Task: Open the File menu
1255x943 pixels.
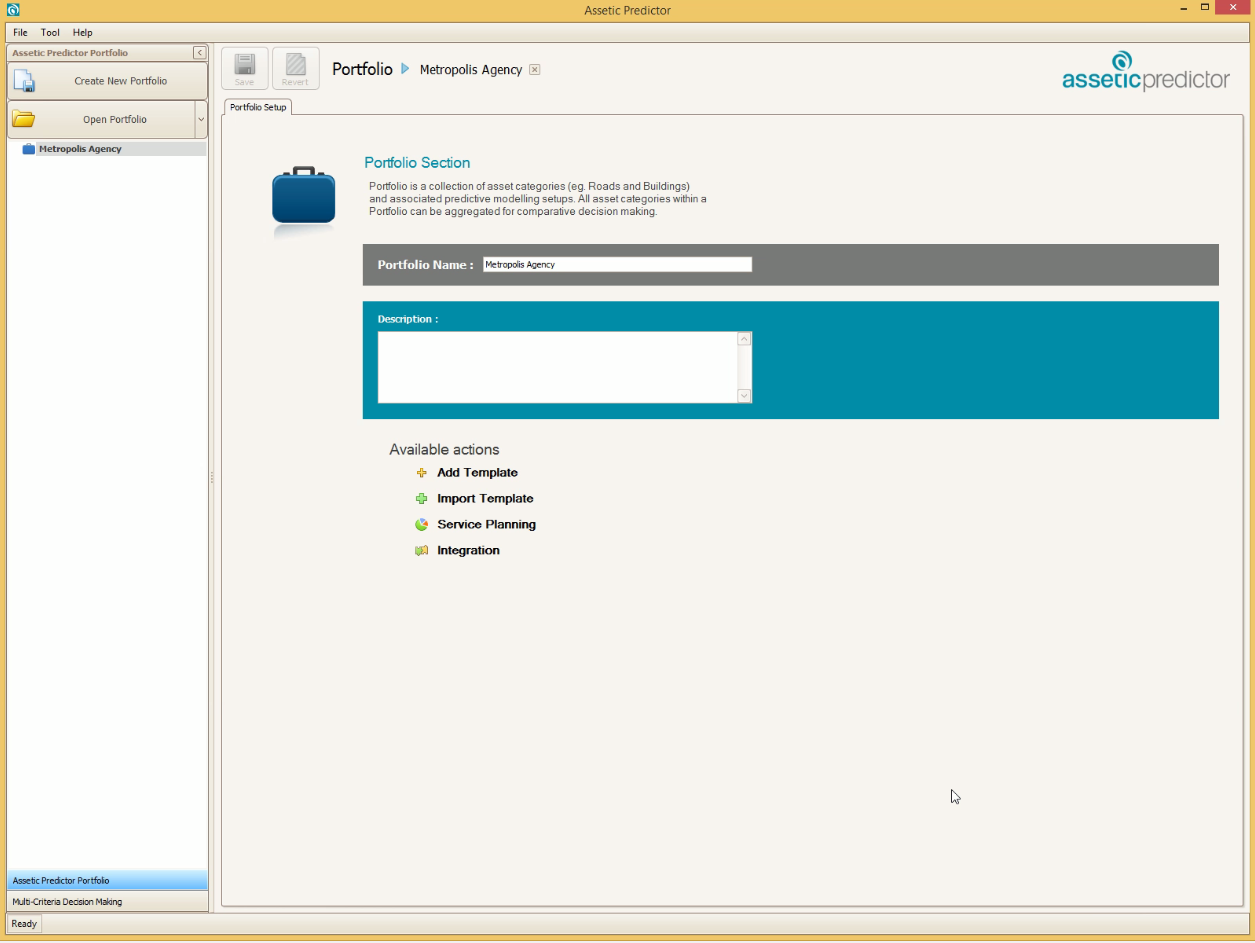Action: coord(20,33)
